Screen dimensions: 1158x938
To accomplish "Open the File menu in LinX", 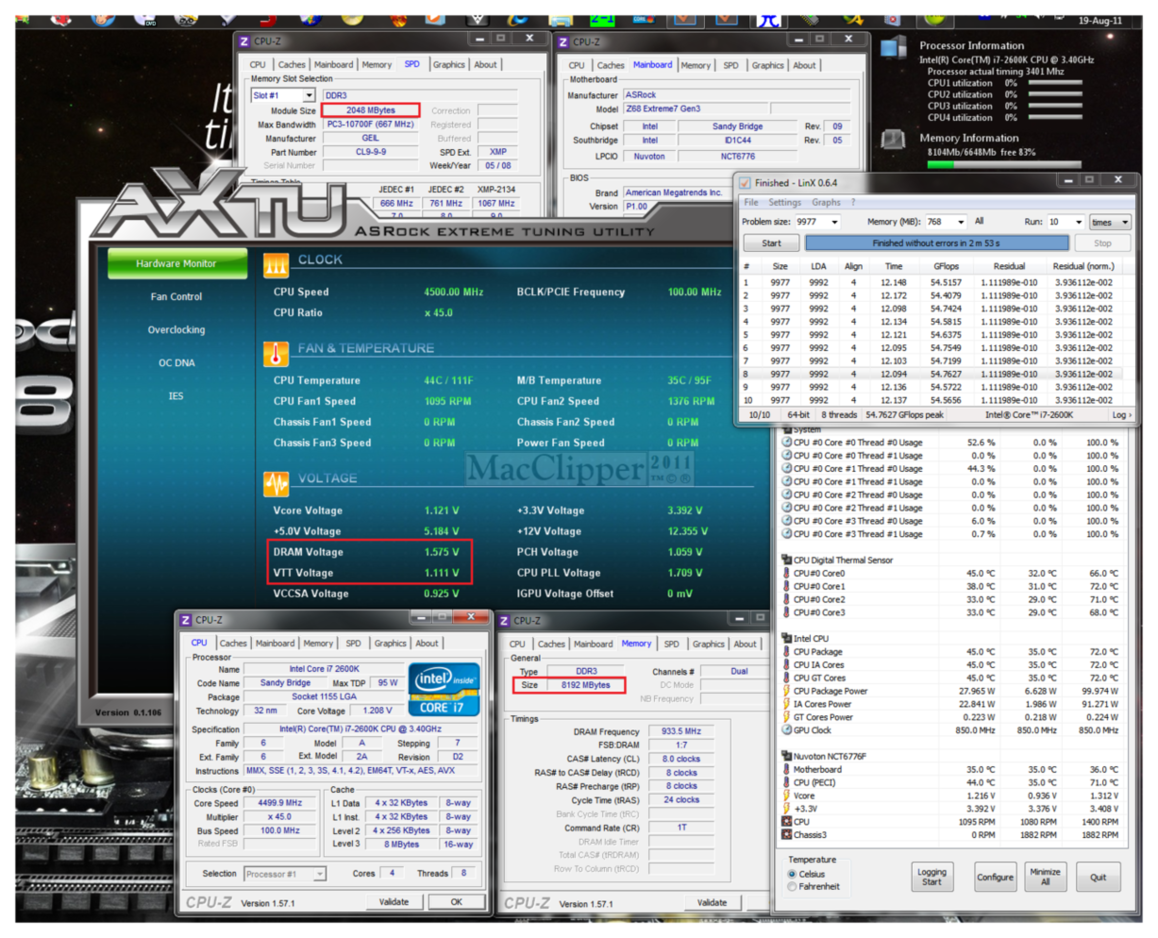I will [x=751, y=202].
